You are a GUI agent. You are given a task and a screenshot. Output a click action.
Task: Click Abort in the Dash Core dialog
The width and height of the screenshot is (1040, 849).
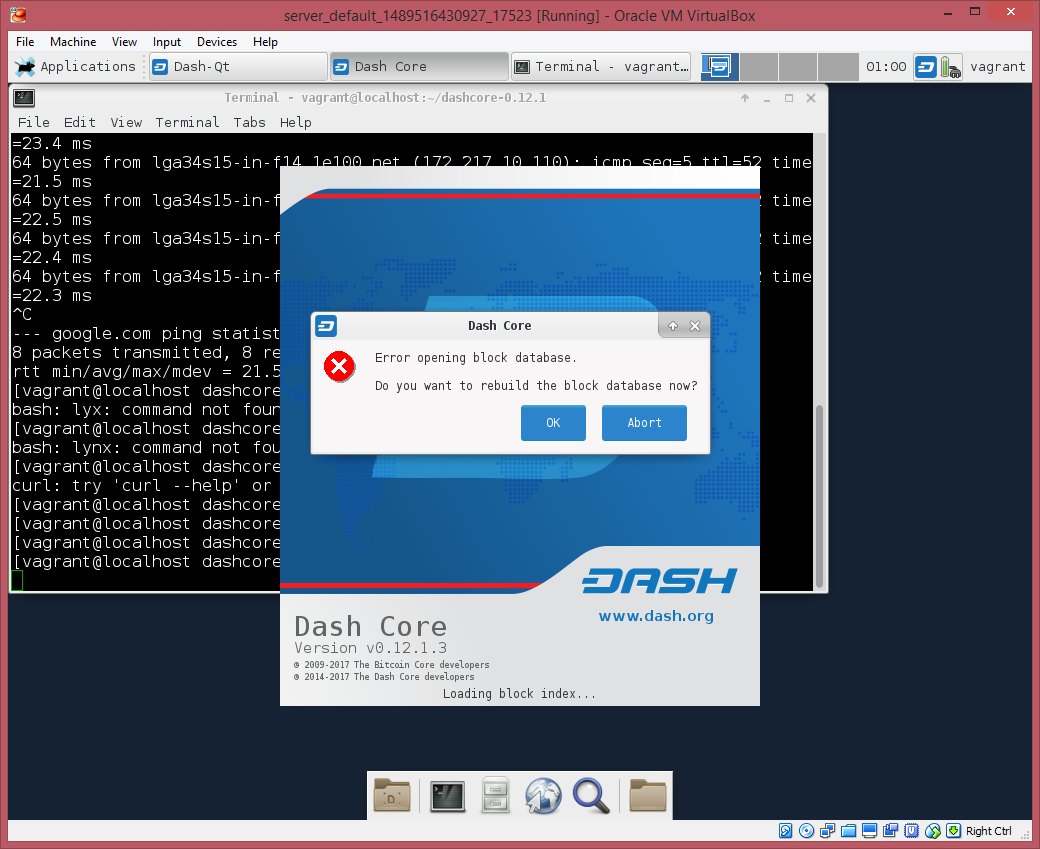(x=644, y=423)
